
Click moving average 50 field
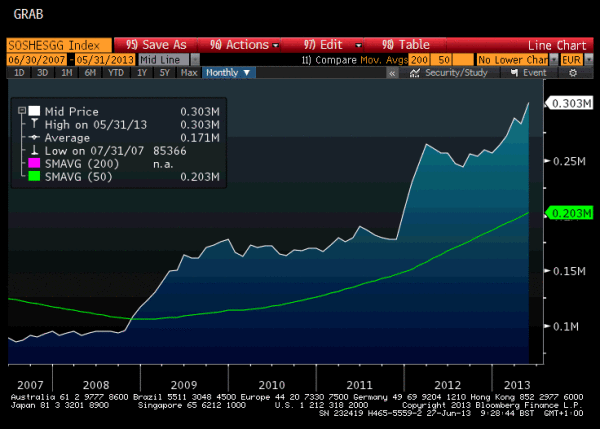pyautogui.click(x=441, y=60)
